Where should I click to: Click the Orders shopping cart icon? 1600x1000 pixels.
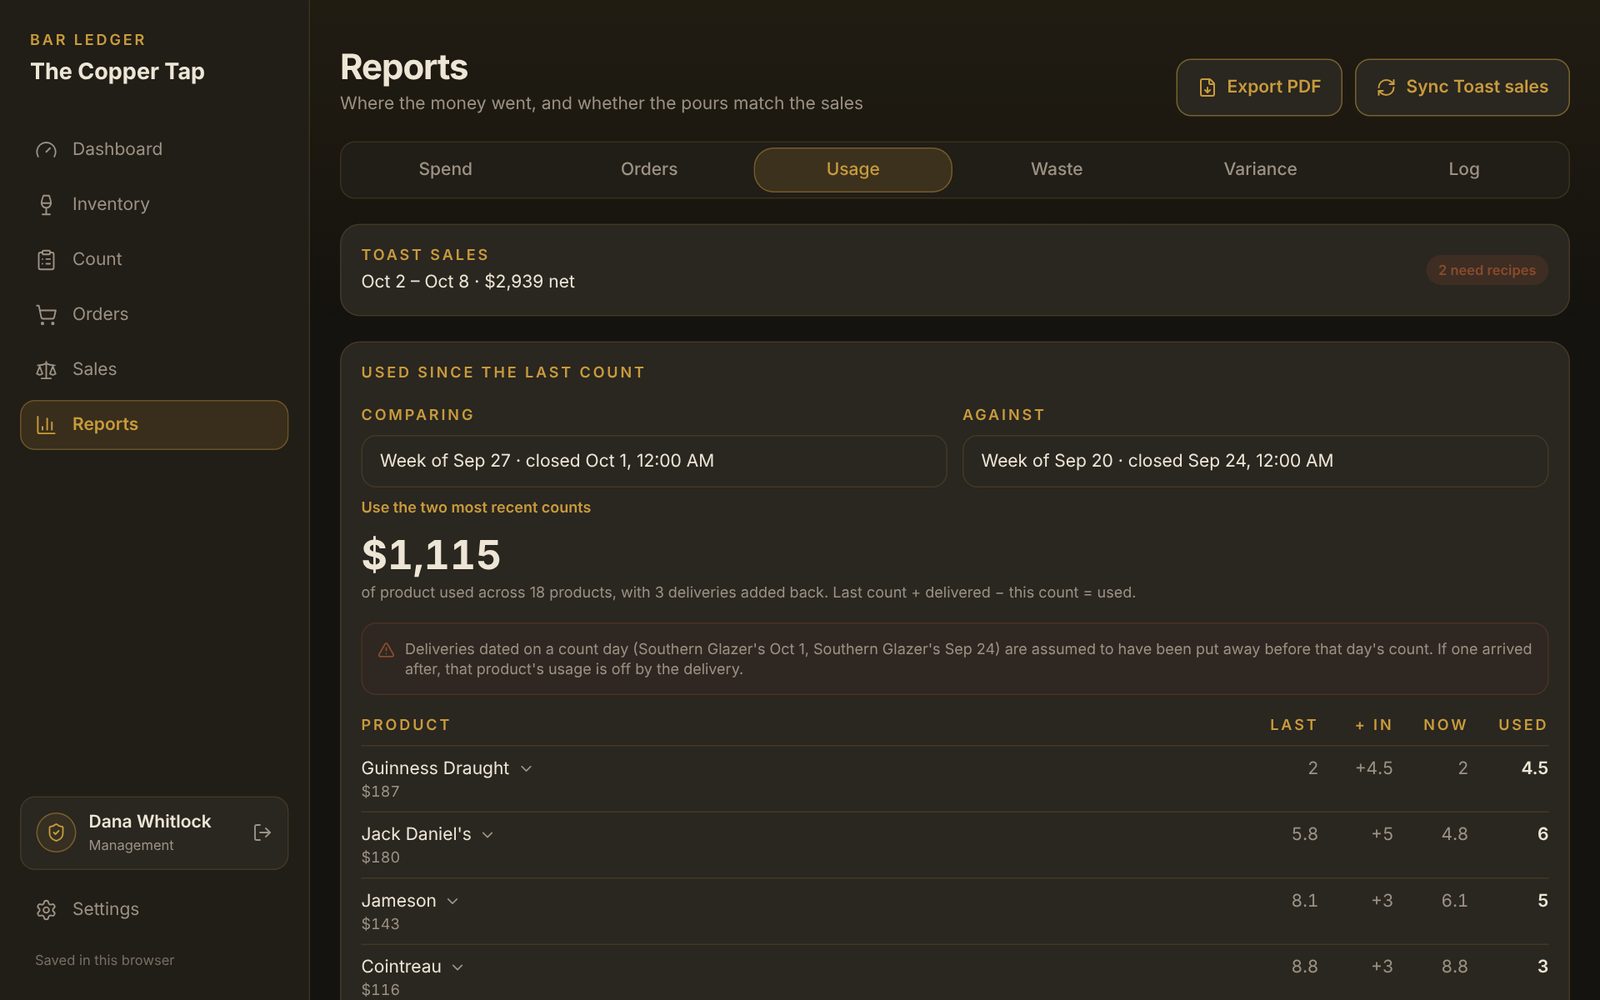(x=46, y=314)
